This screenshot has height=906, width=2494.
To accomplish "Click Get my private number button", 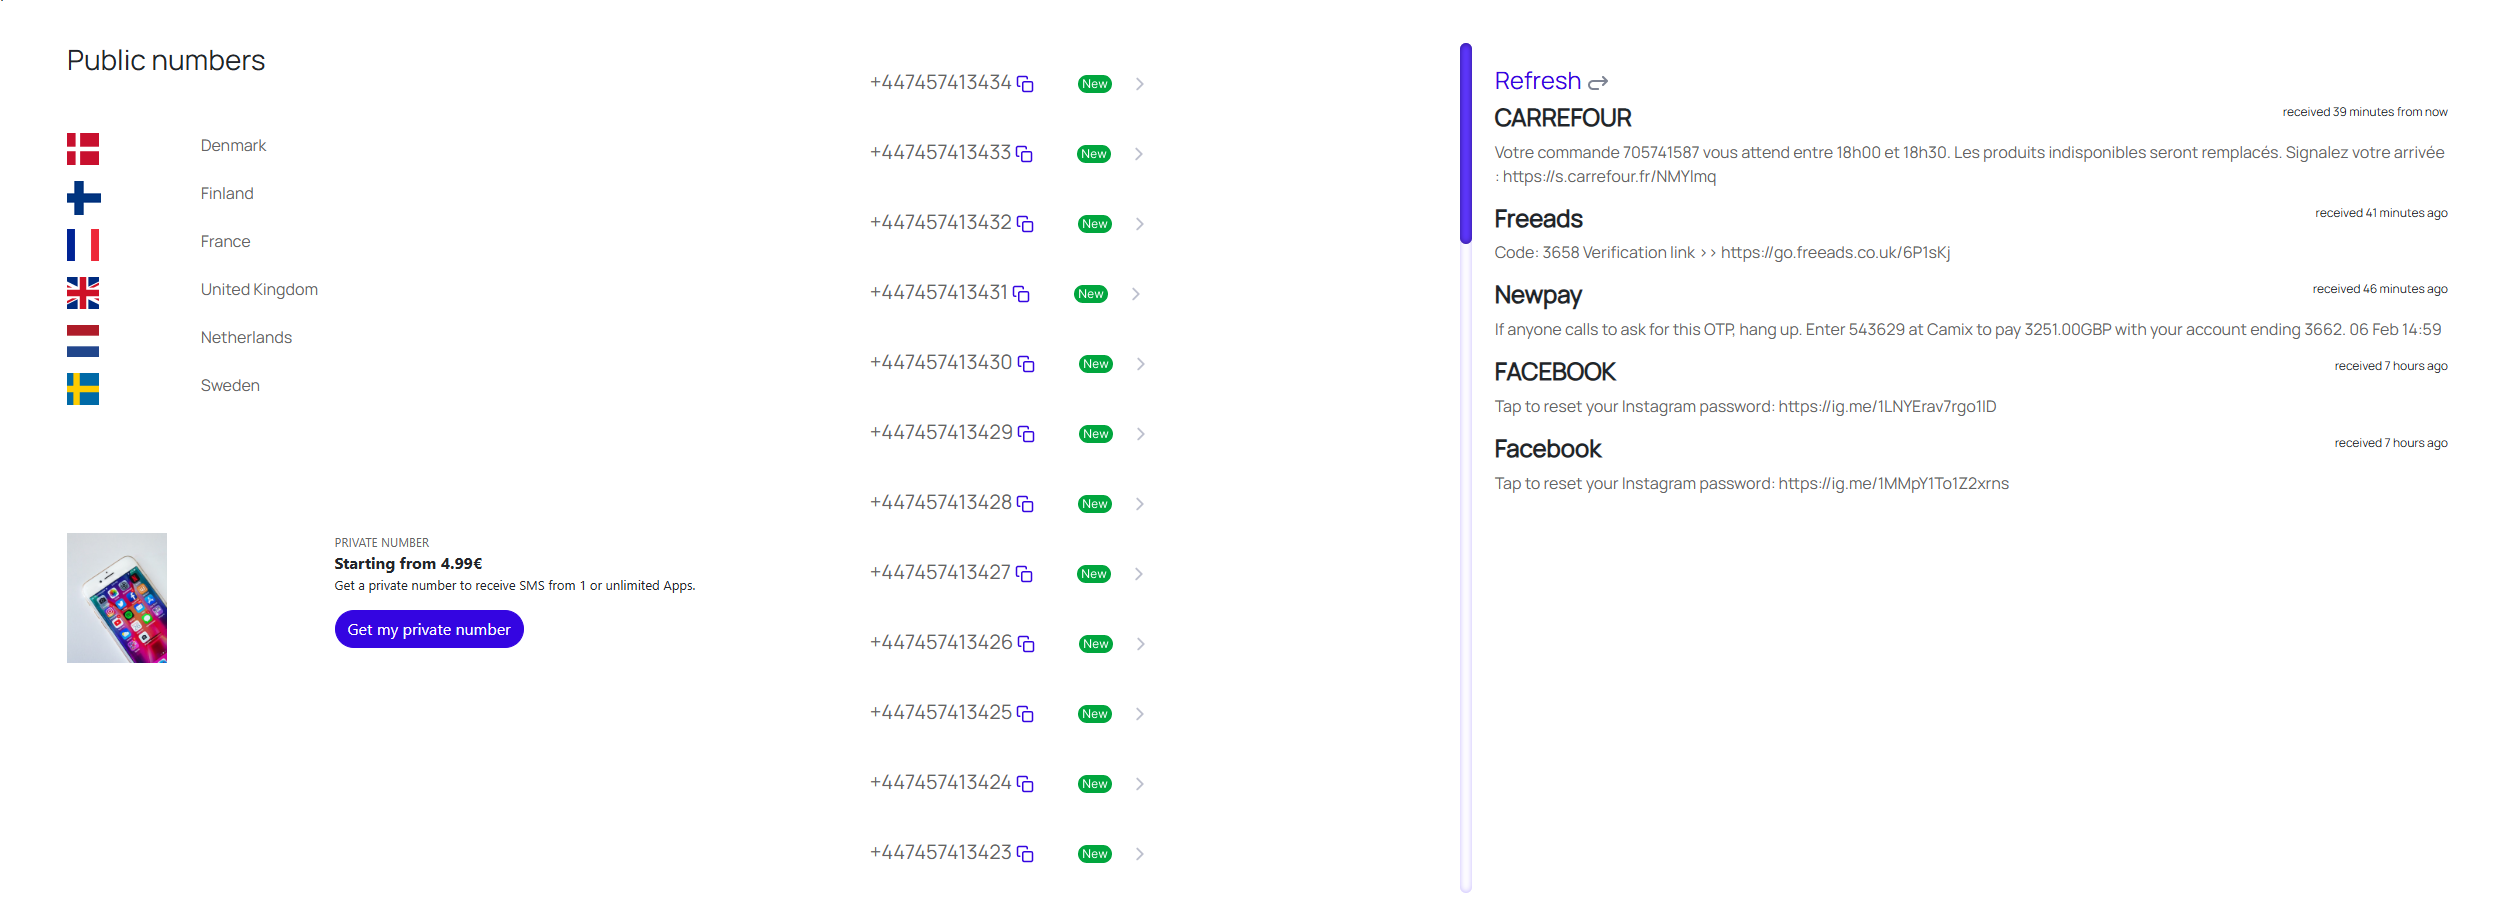I will (429, 629).
